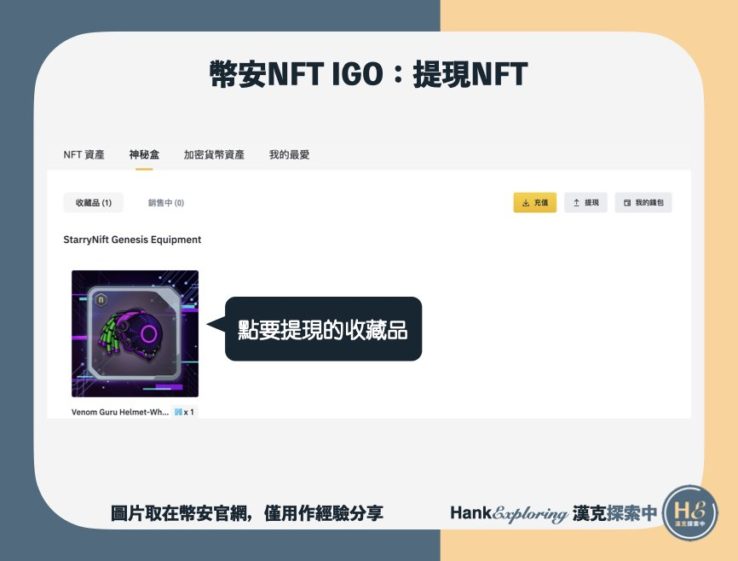Image resolution: width=738 pixels, height=561 pixels.
Task: Click the StarryNift Genesis Equipment heading
Action: [132, 240]
